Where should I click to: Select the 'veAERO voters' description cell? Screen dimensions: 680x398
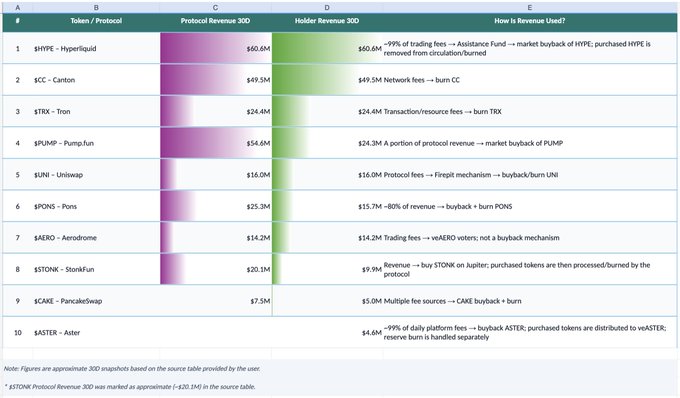click(530, 238)
